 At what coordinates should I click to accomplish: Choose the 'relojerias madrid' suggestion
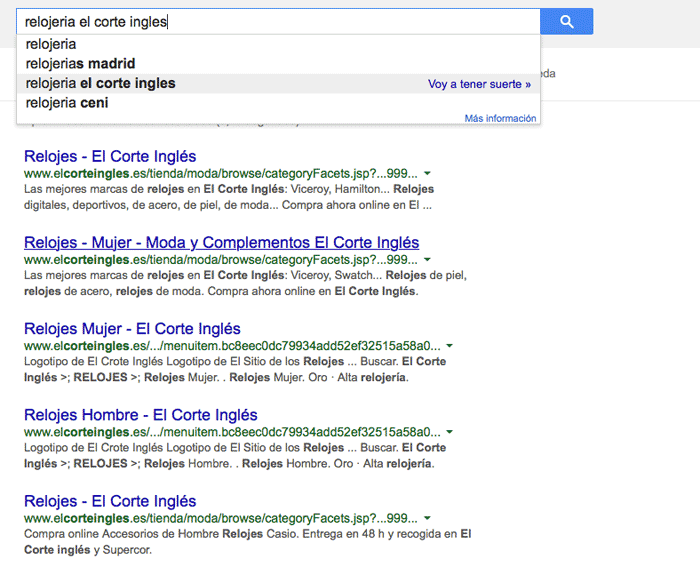tap(278, 64)
